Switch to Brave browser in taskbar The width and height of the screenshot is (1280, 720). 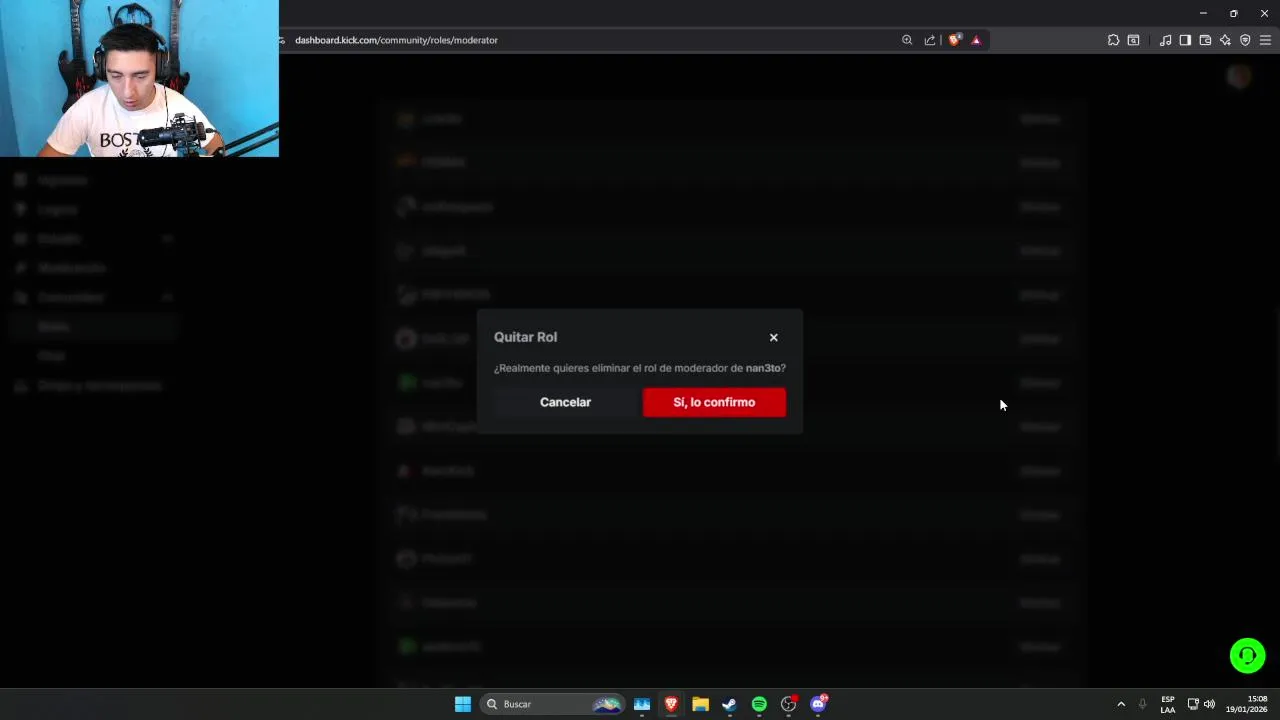point(671,704)
